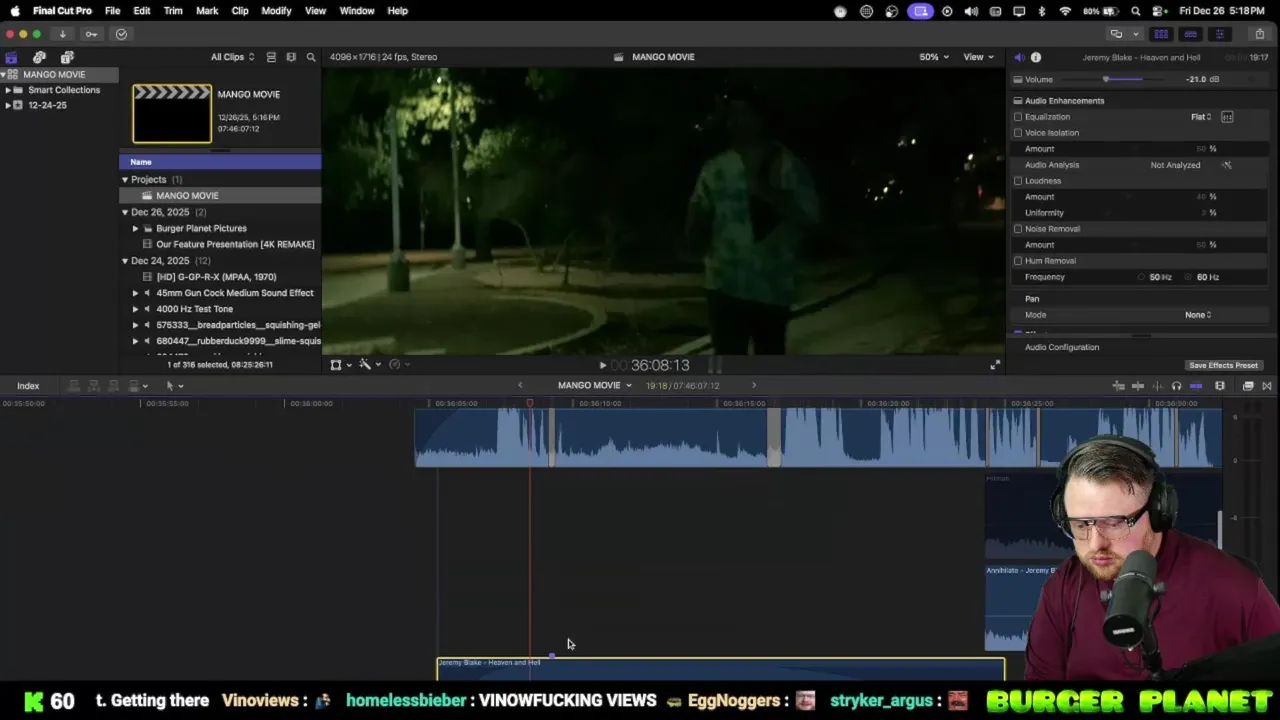Open the Photos and Audio sidebar

[39, 57]
